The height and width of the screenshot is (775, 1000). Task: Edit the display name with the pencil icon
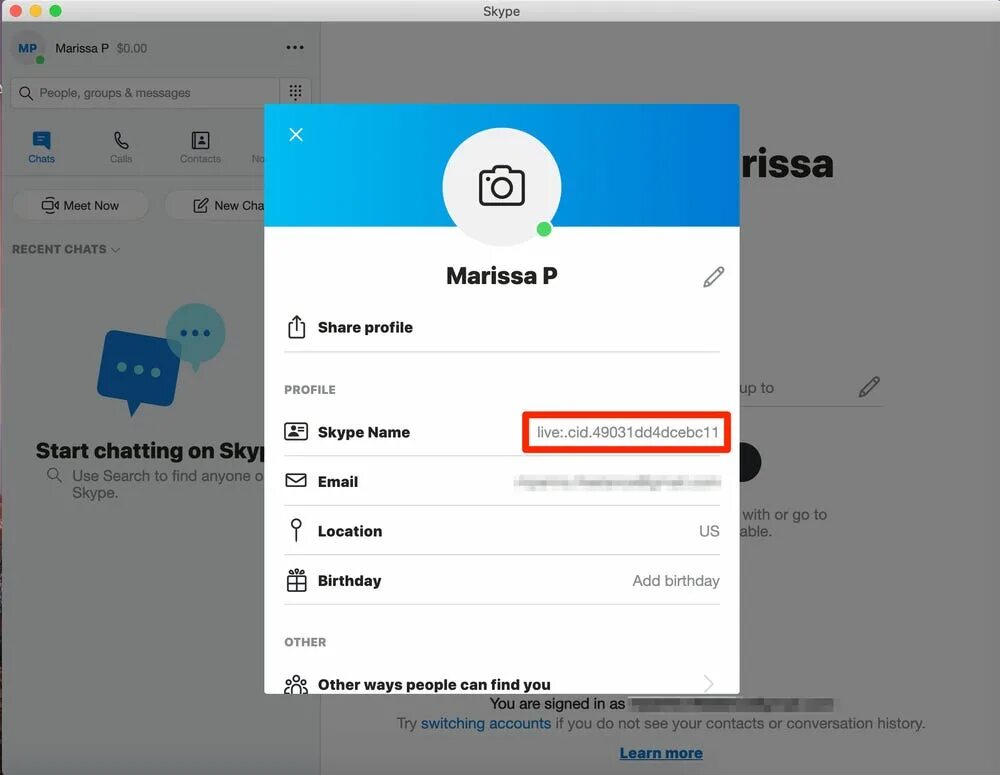[x=713, y=277]
